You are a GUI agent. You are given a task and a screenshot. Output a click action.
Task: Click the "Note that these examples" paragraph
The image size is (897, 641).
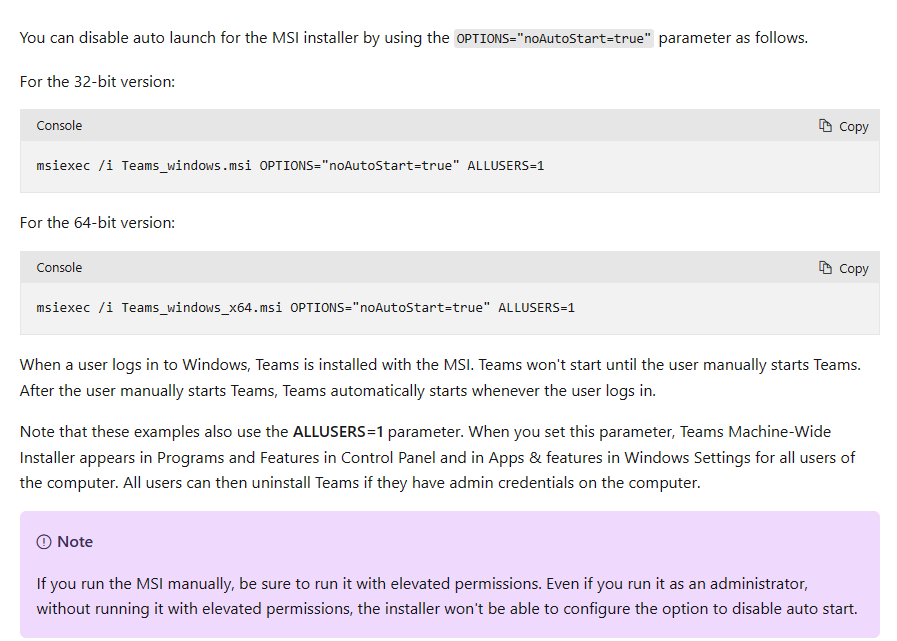[x=438, y=457]
